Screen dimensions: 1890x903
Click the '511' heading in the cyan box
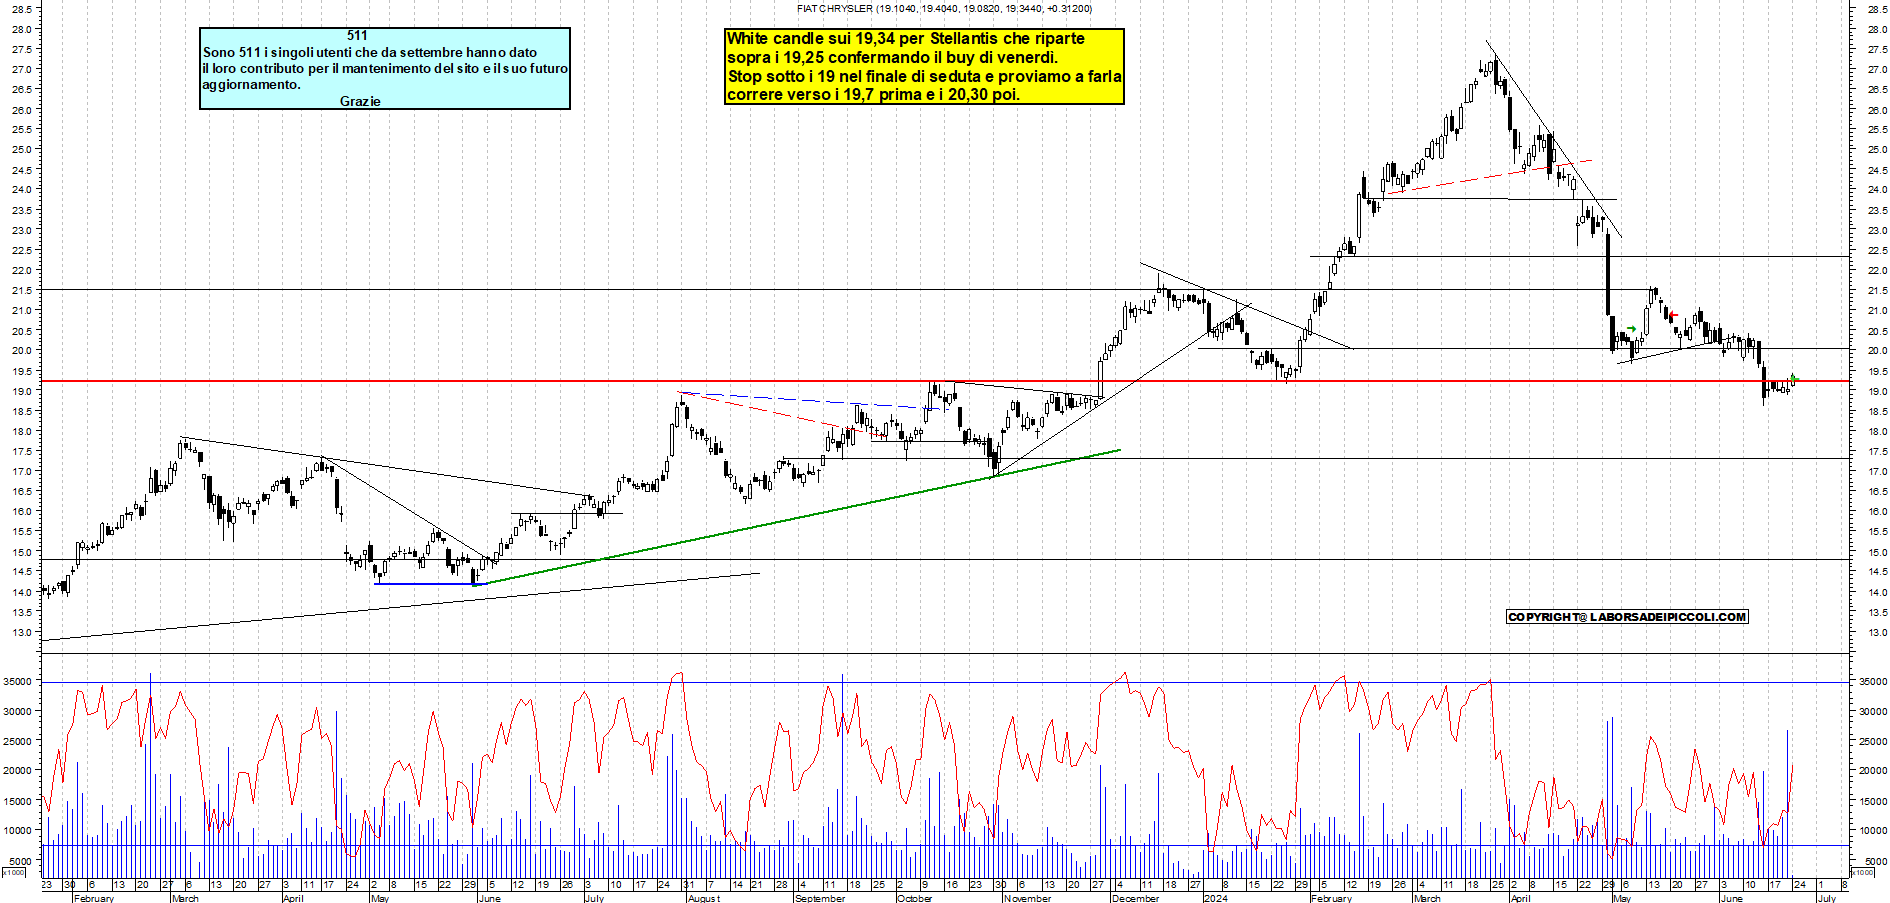pos(357,36)
